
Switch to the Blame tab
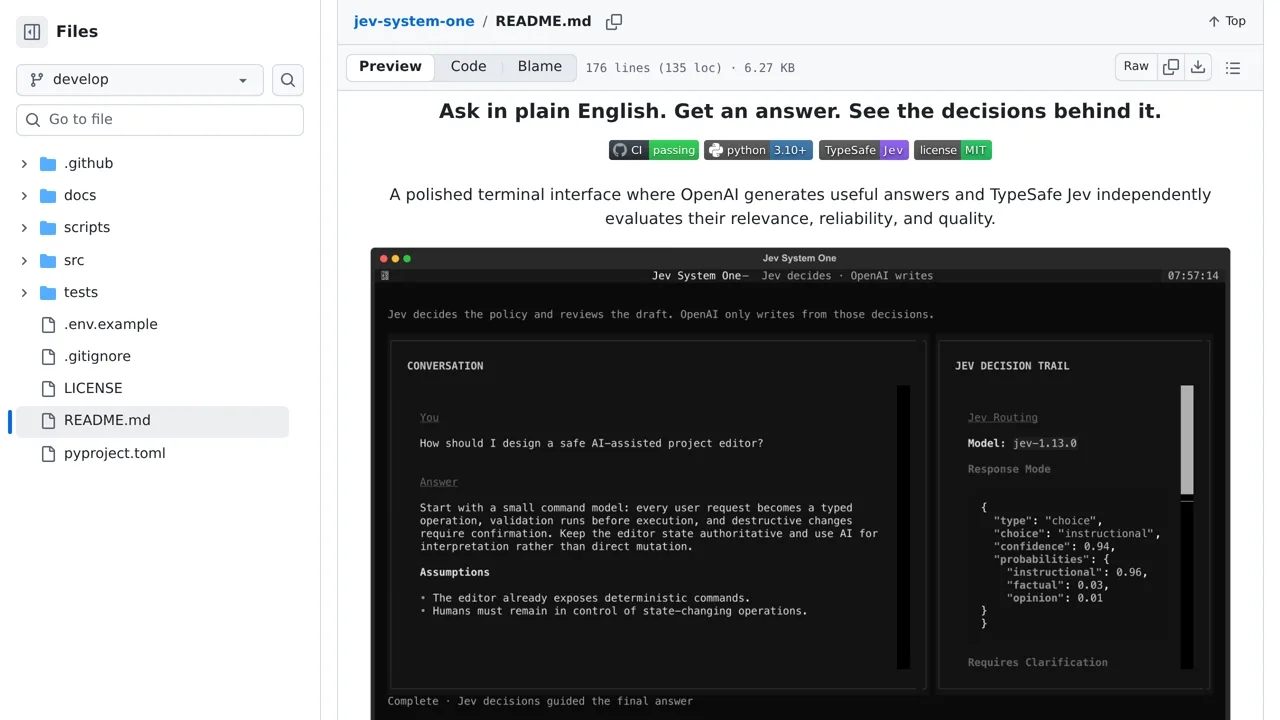tap(540, 67)
